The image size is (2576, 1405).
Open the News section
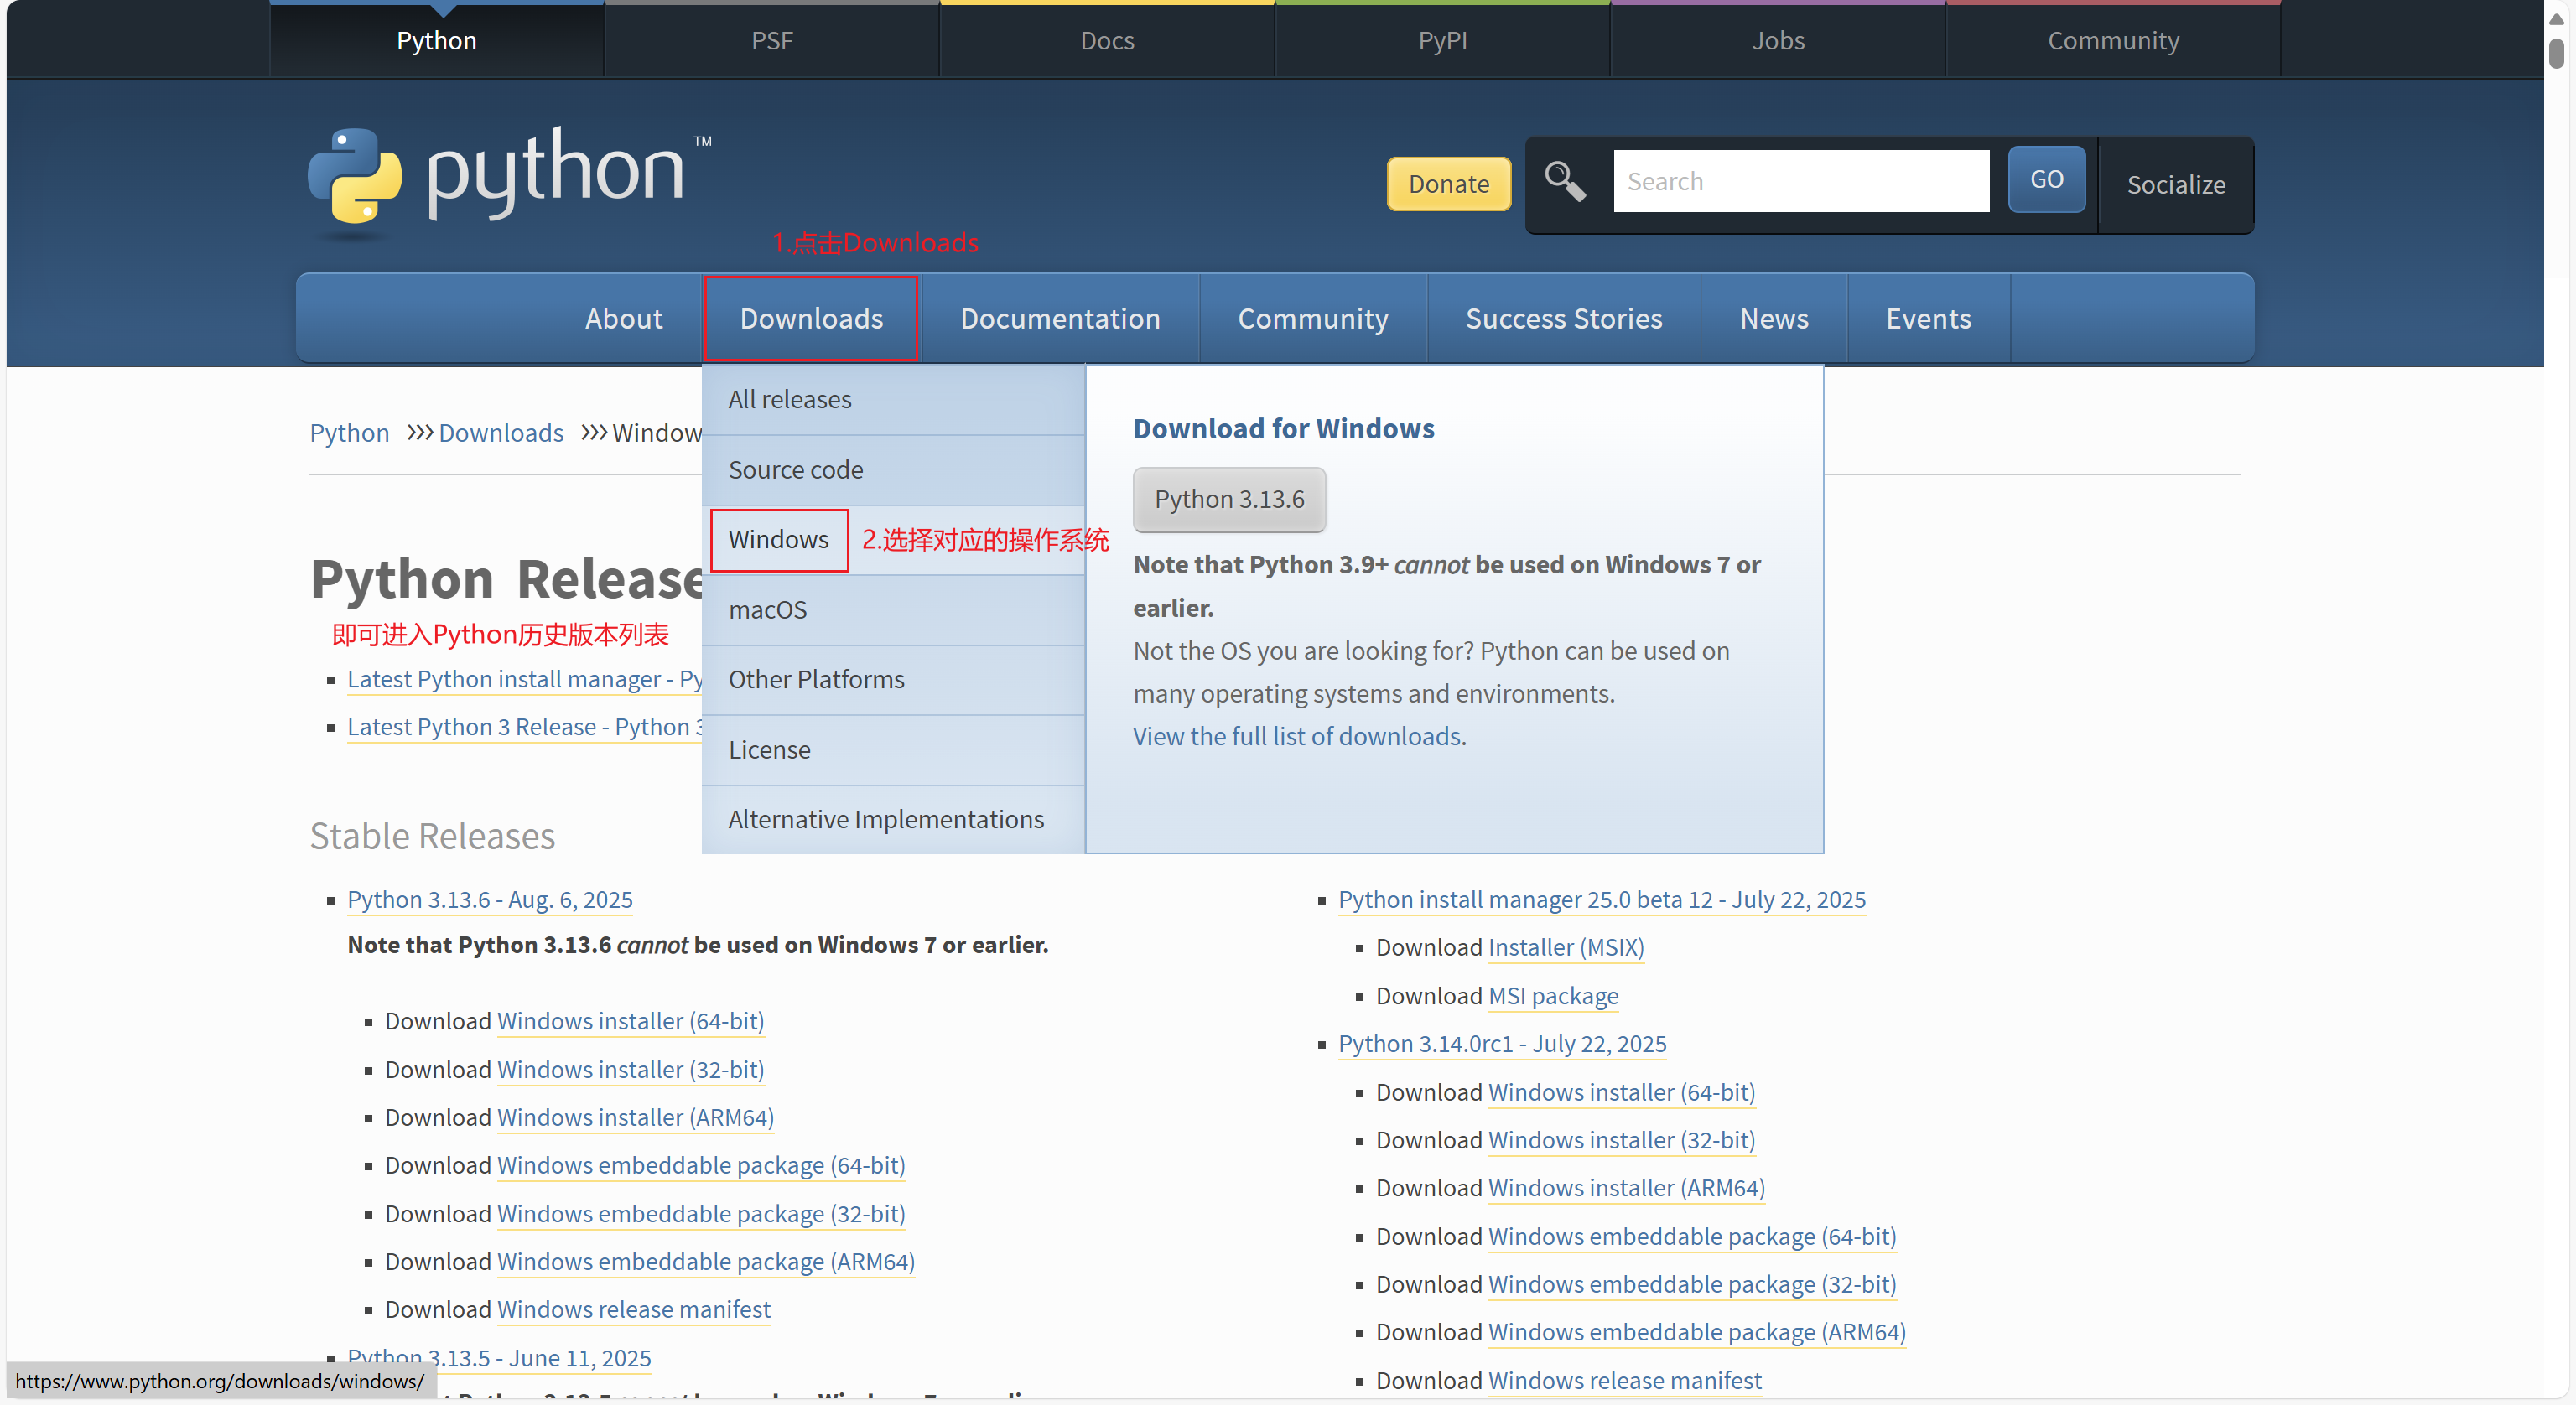click(1773, 318)
